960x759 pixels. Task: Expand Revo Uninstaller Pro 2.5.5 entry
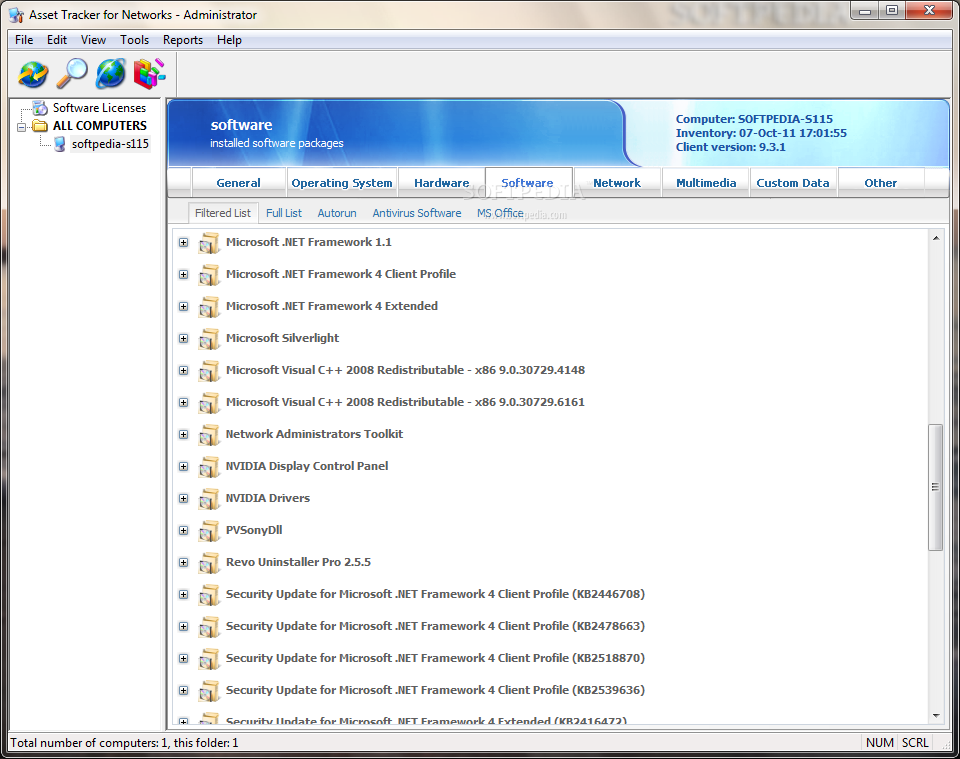tap(184, 563)
